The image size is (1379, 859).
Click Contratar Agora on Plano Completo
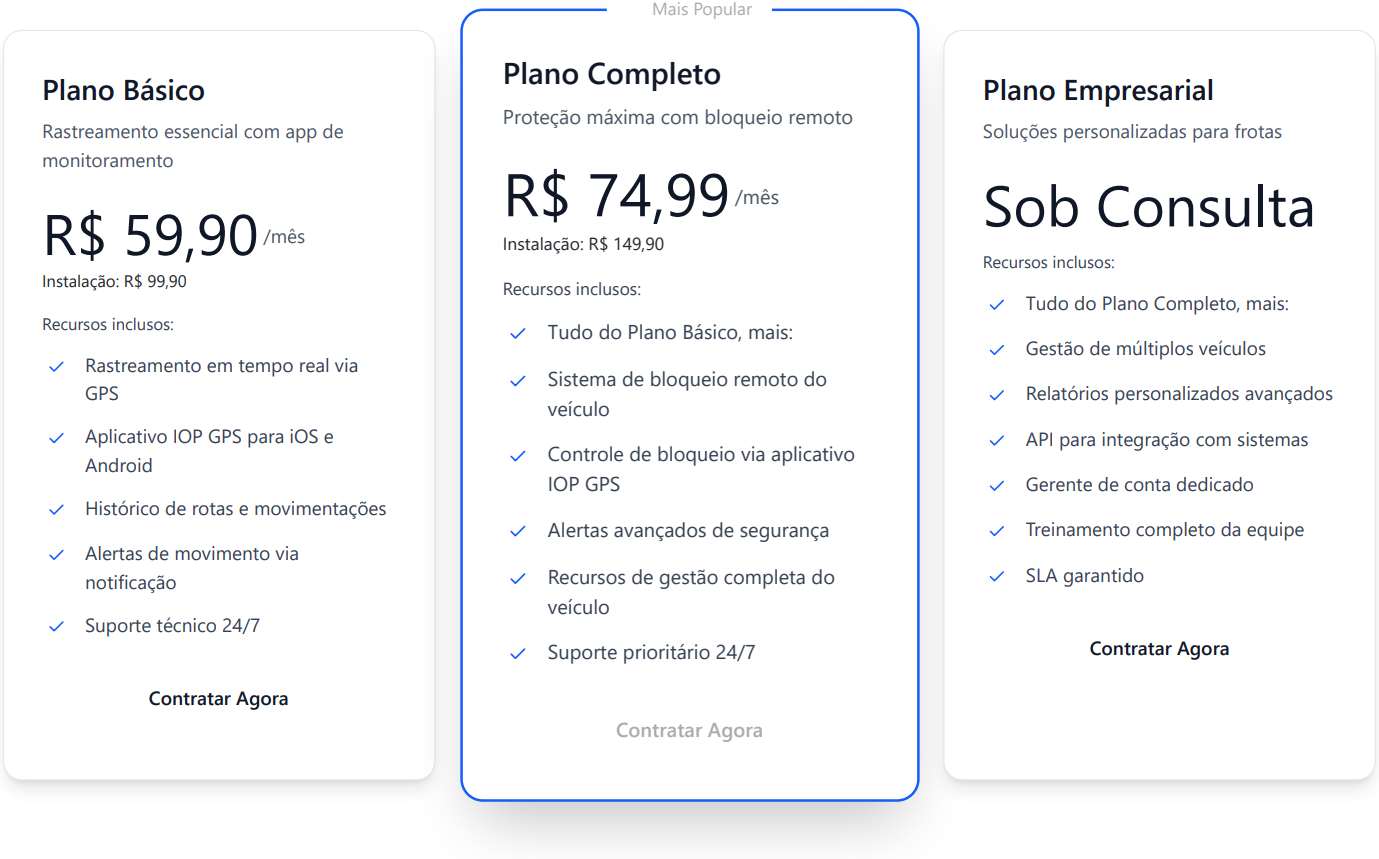[x=689, y=730]
